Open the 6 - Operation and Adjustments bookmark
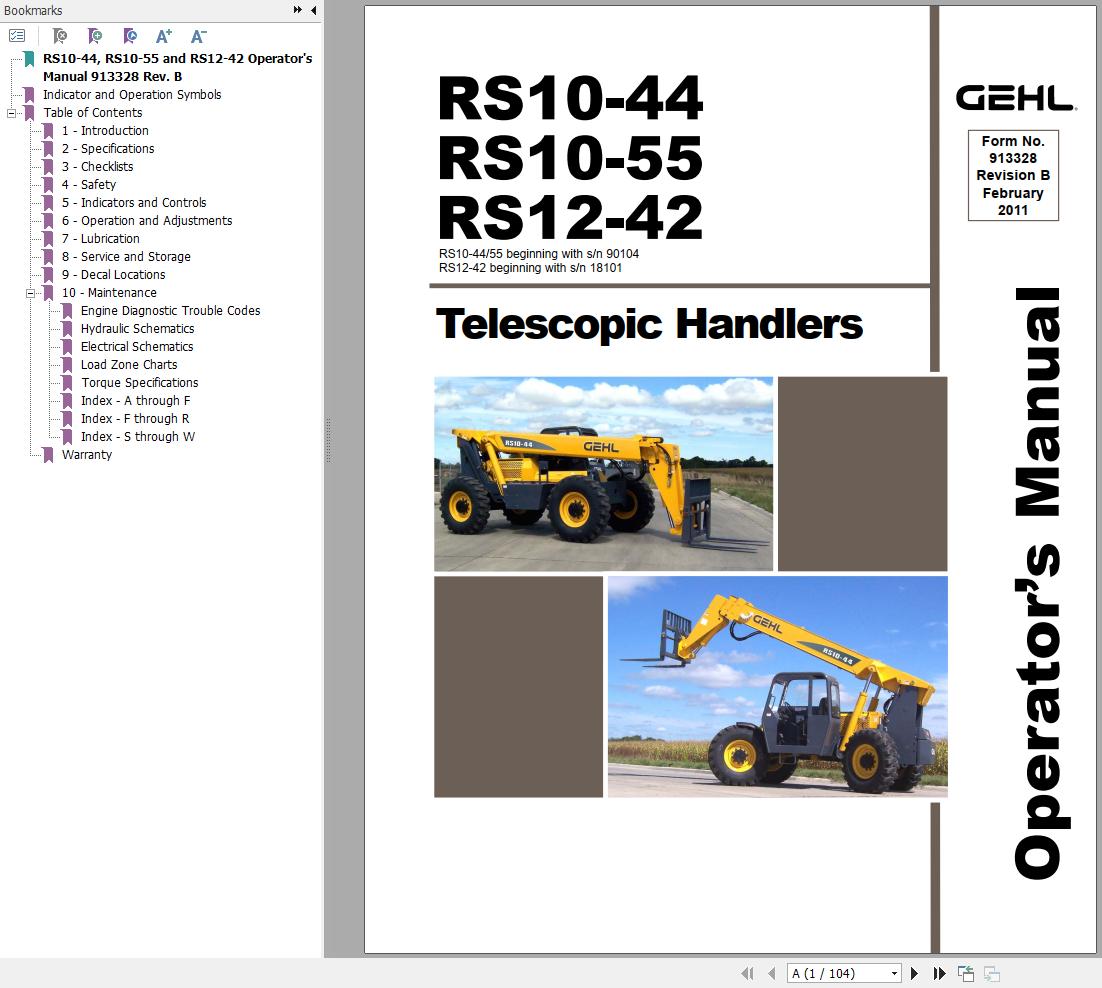 [147, 221]
